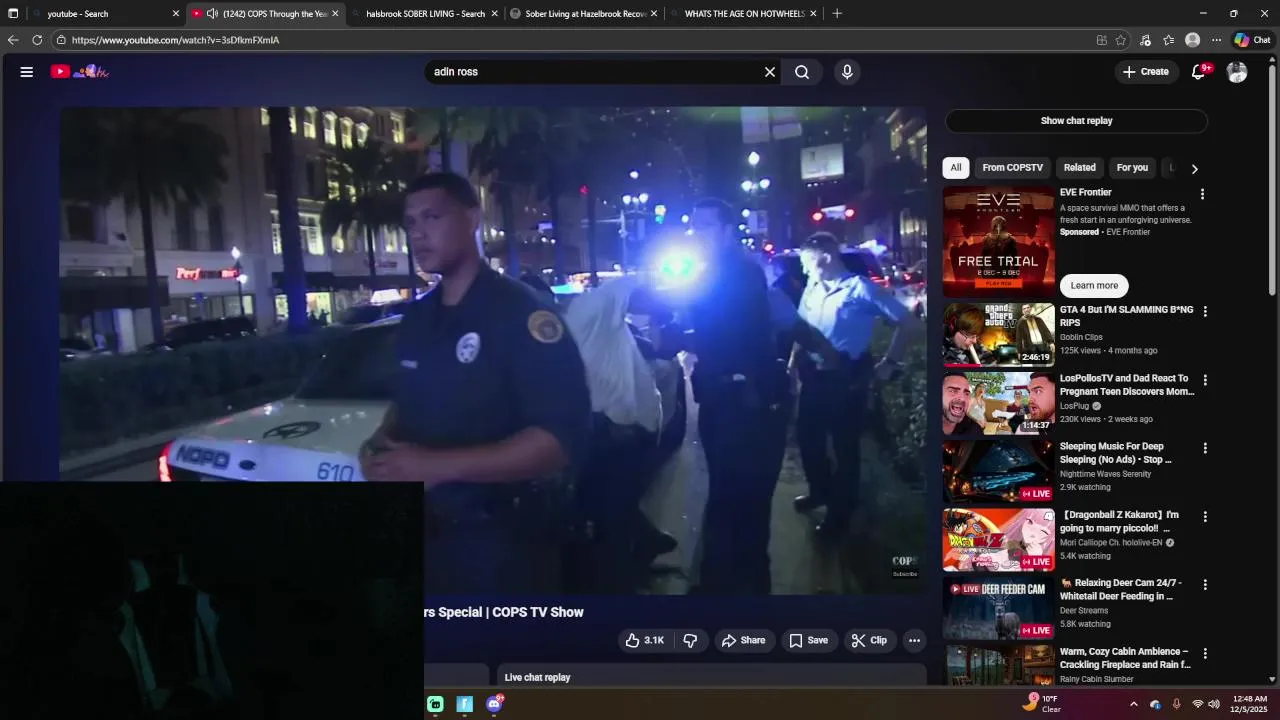Screen dimensions: 1280x720
Task: Add this page to favorites star
Action: (x=1121, y=40)
